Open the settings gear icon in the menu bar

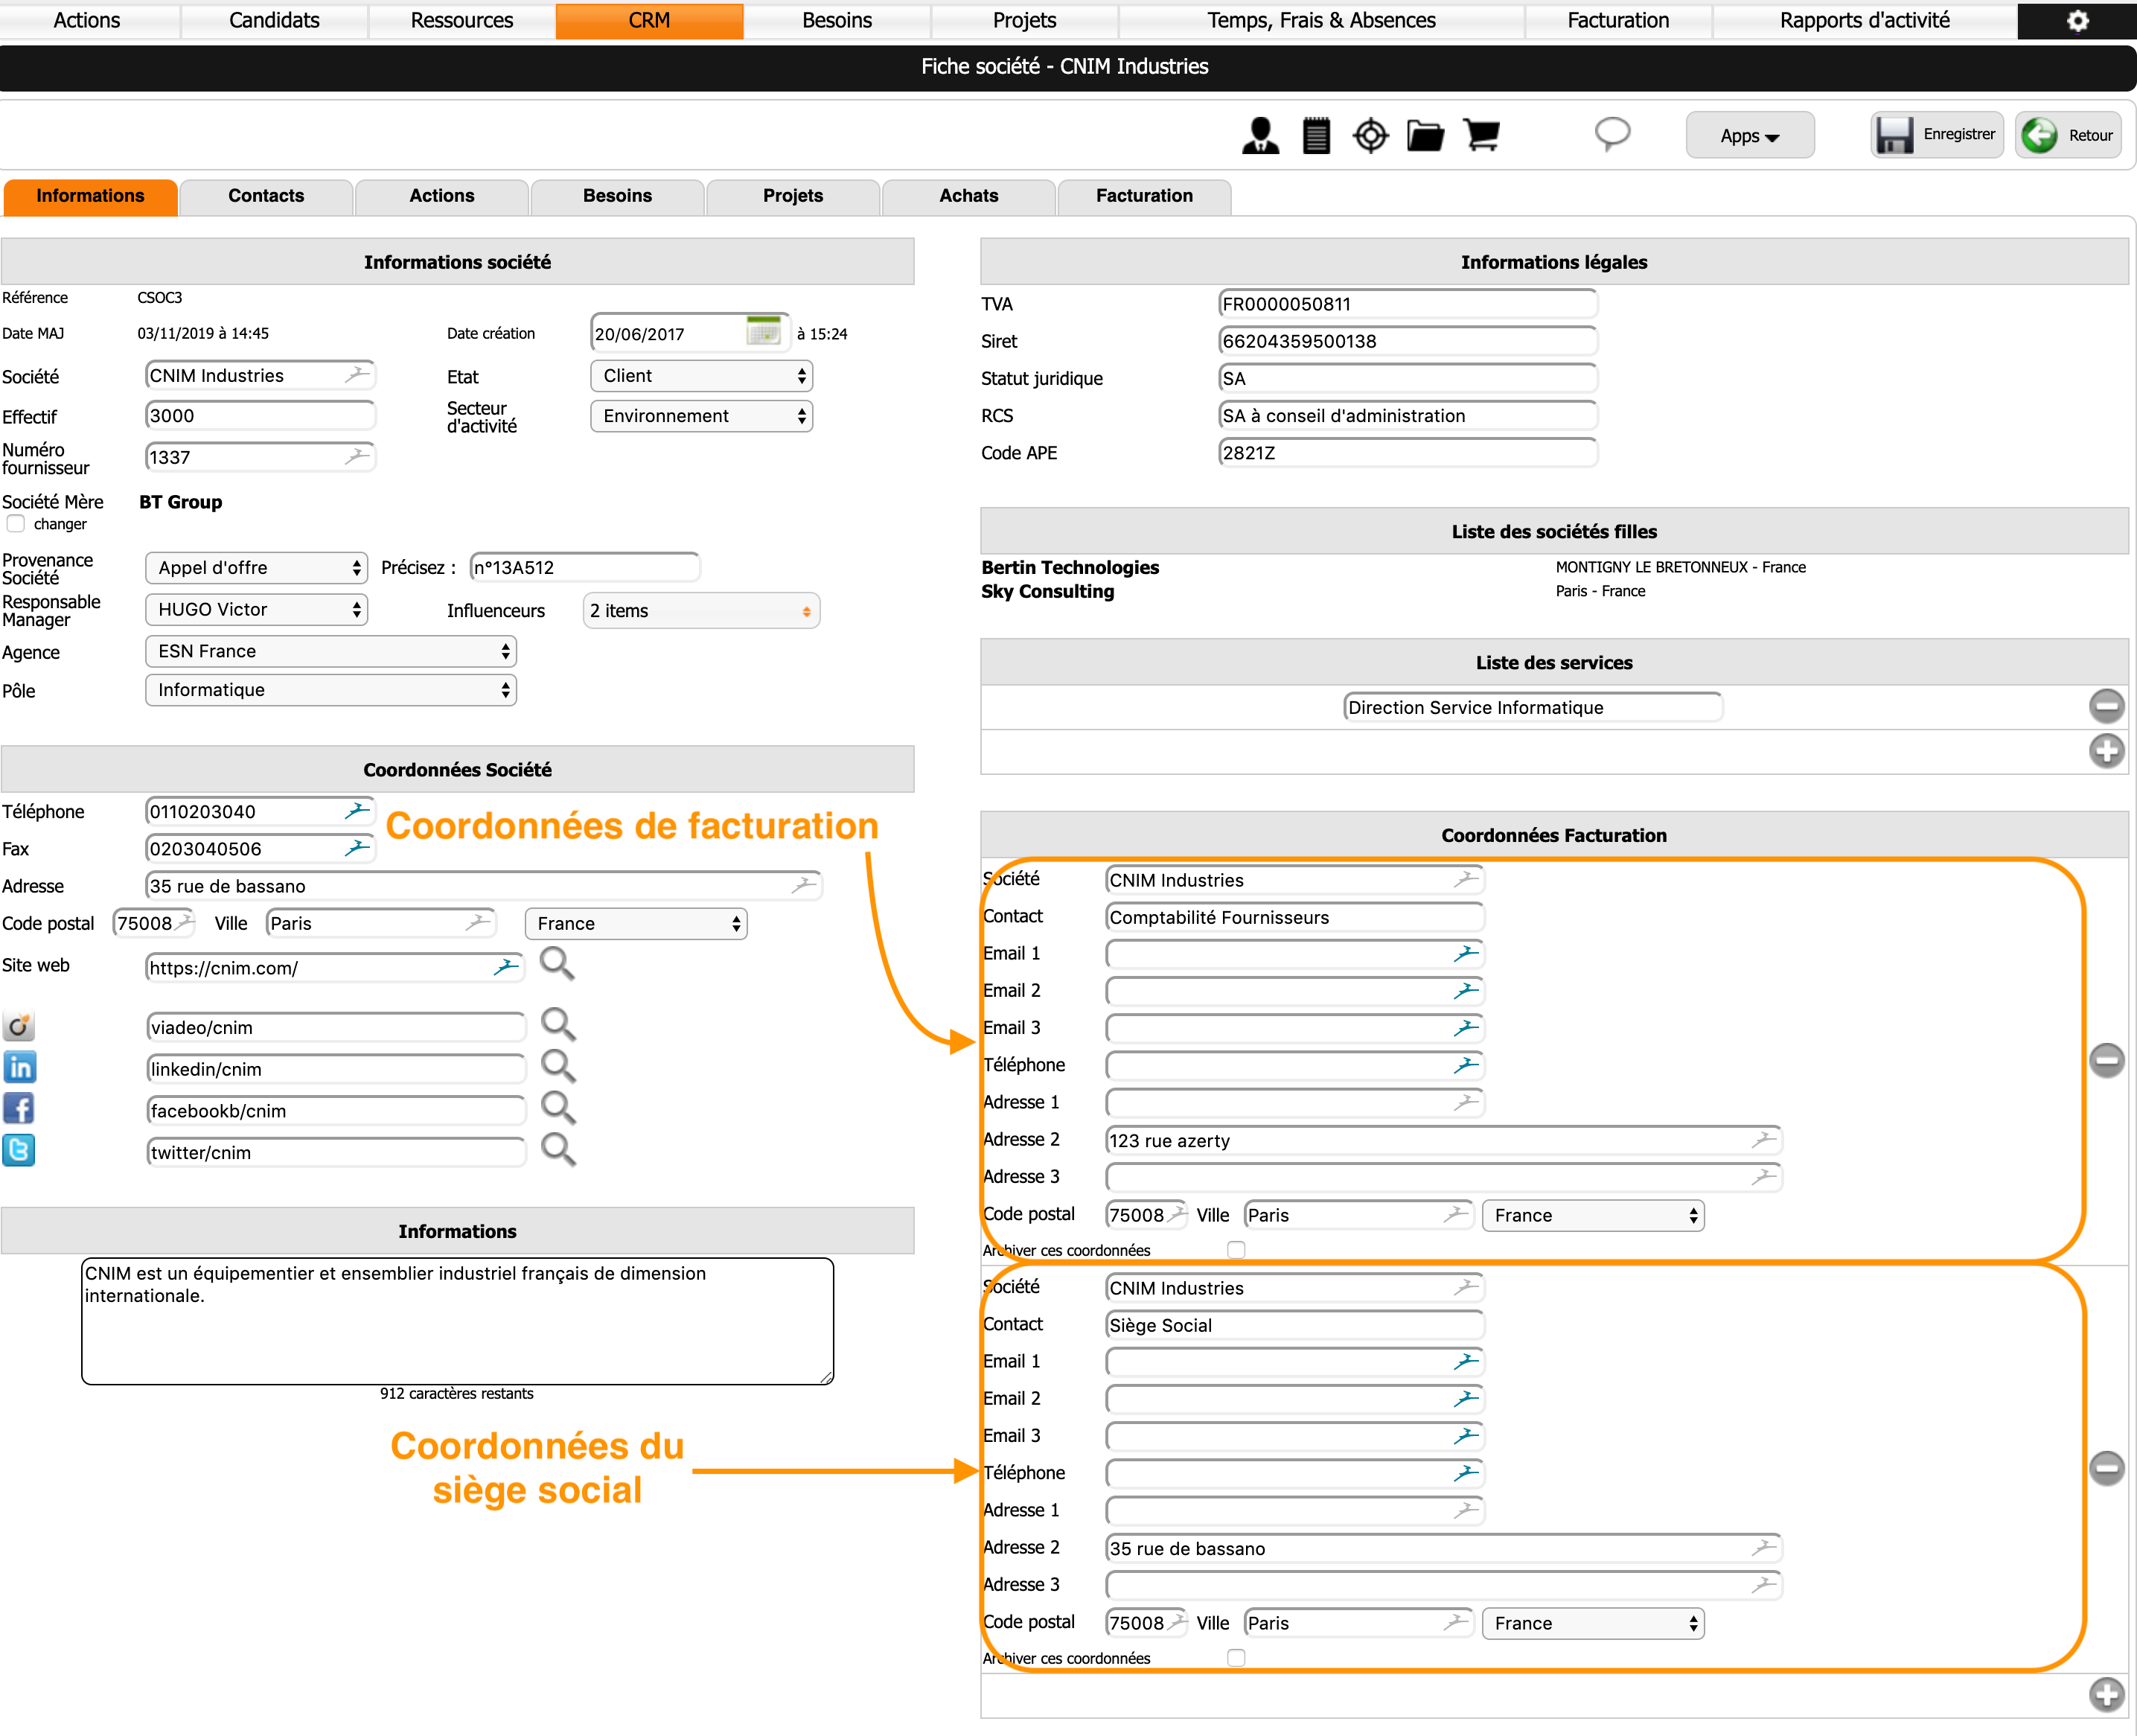tap(2078, 20)
